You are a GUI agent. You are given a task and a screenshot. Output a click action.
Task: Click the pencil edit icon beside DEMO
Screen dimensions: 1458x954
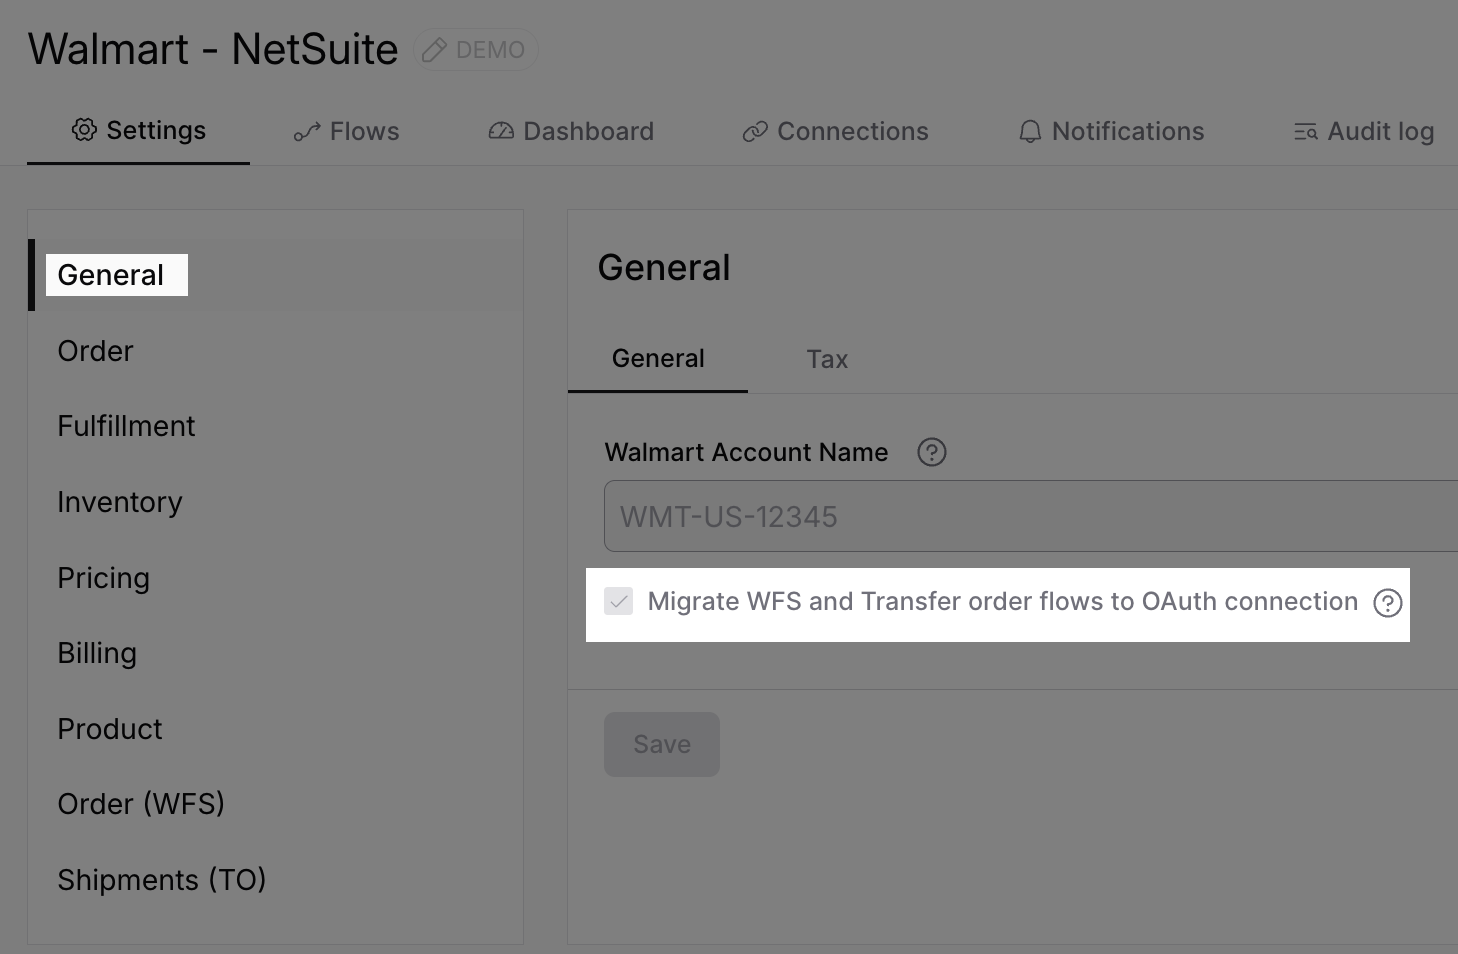(x=434, y=50)
